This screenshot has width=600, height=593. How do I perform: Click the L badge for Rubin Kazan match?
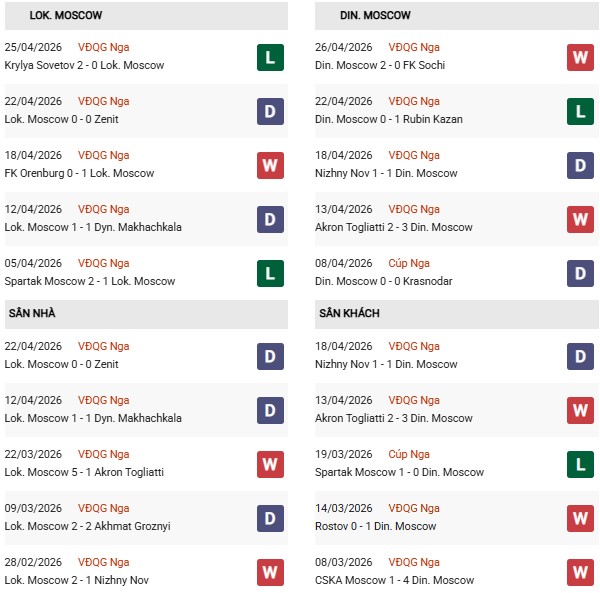click(581, 111)
